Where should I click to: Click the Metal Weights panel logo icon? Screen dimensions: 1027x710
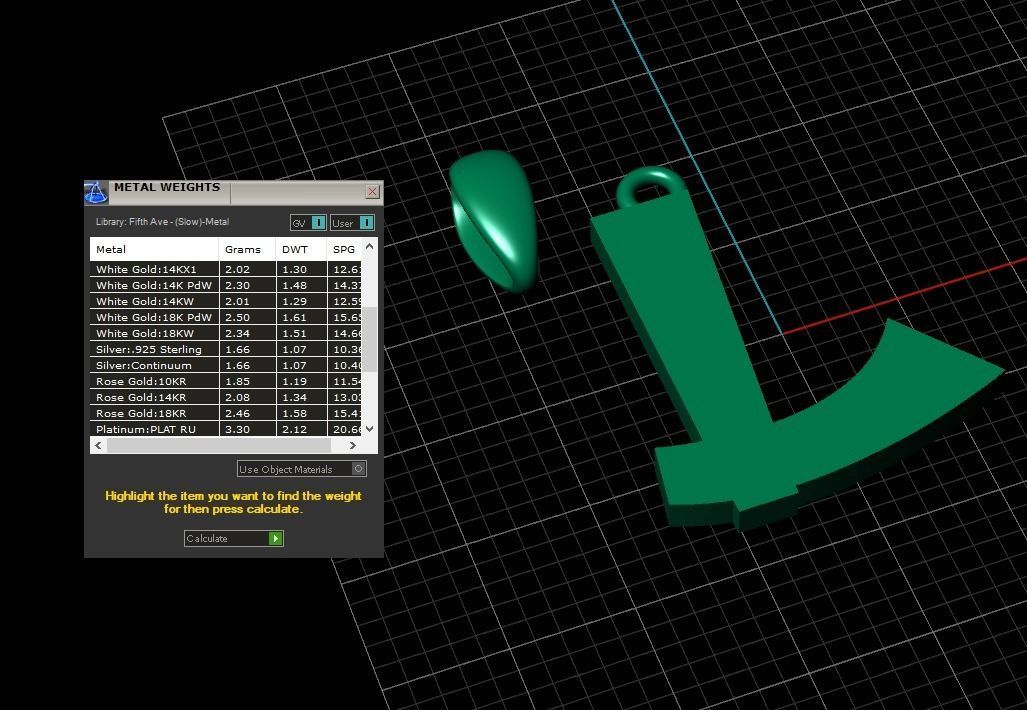point(96,193)
